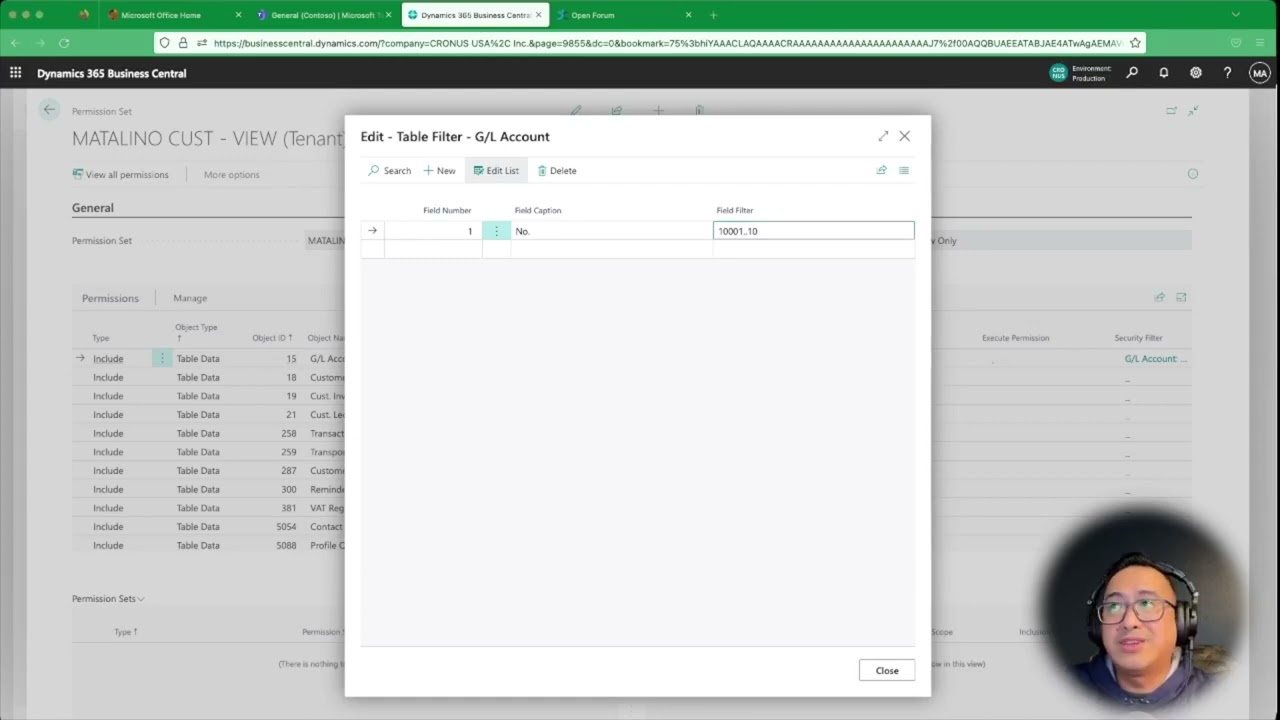This screenshot has width=1280, height=720.
Task: Click the edit pencil icon on Permission Set page
Action: (x=576, y=110)
